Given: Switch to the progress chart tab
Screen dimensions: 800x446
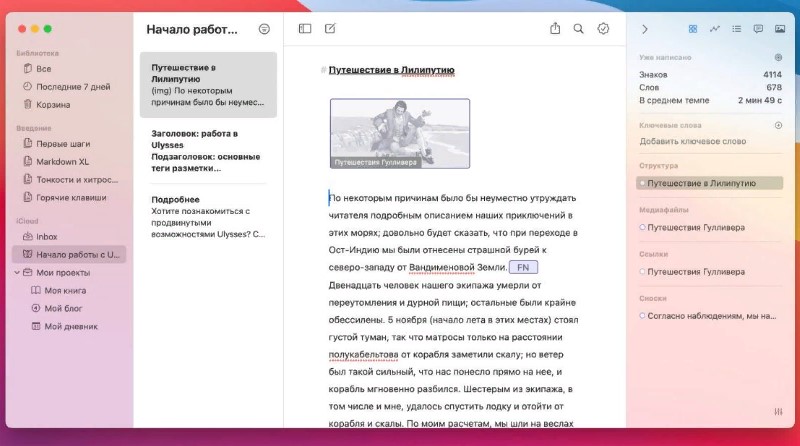Looking at the screenshot, I should point(715,29).
